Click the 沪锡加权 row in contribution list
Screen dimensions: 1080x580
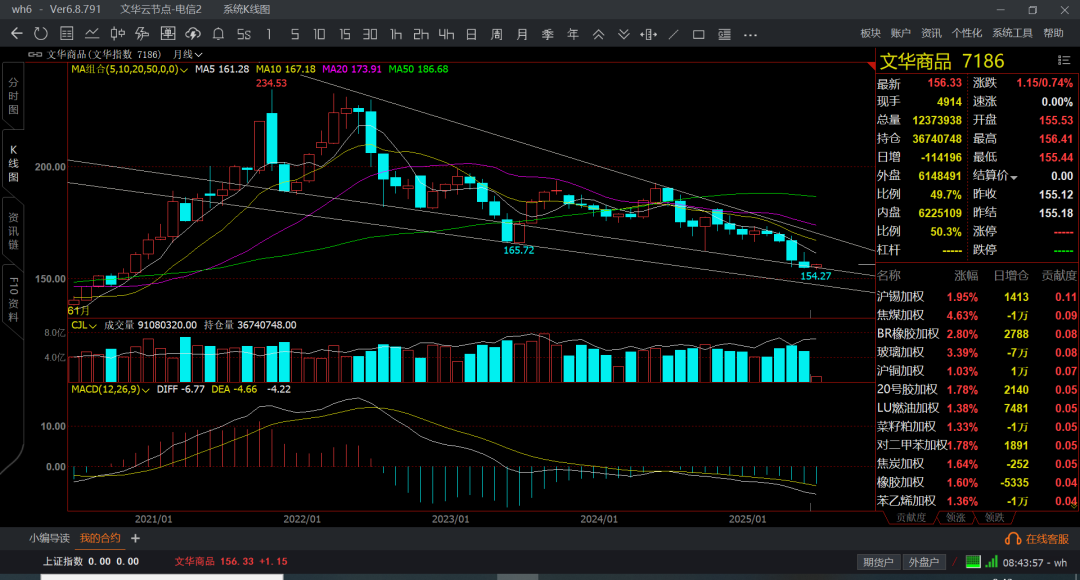[900, 297]
